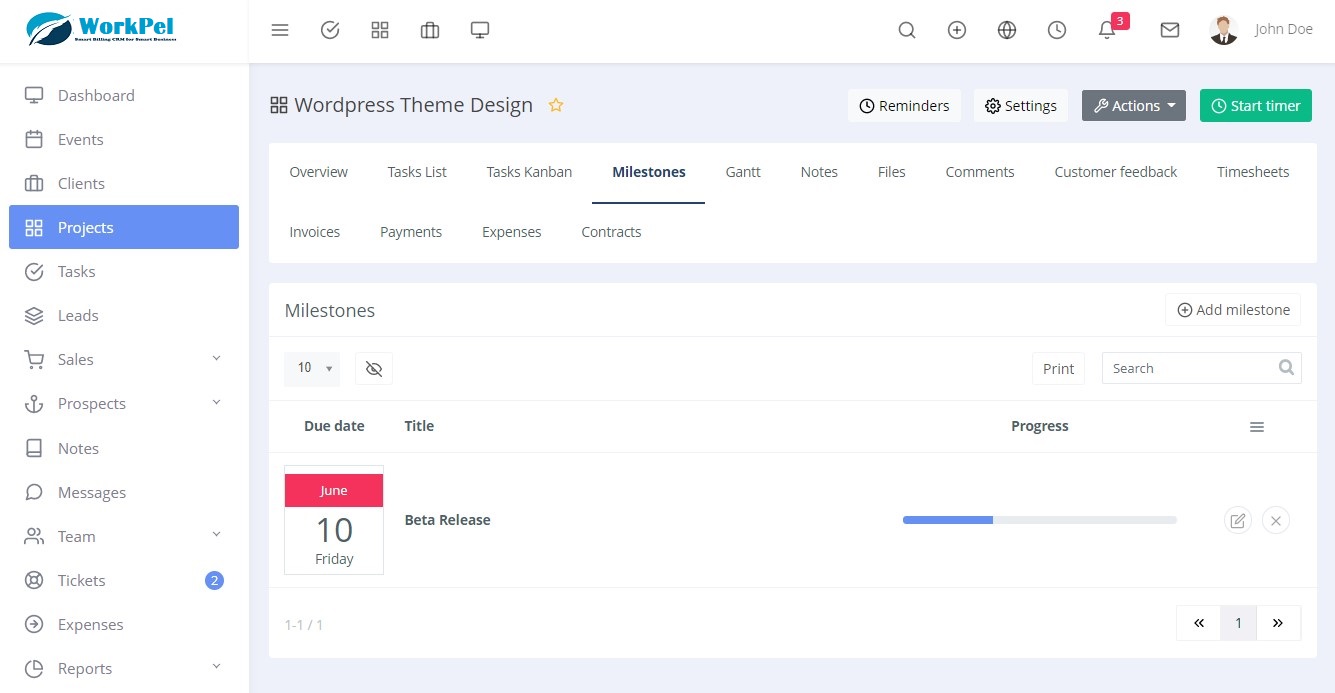Click the Start timer button
The height and width of the screenshot is (693, 1335).
click(x=1256, y=105)
